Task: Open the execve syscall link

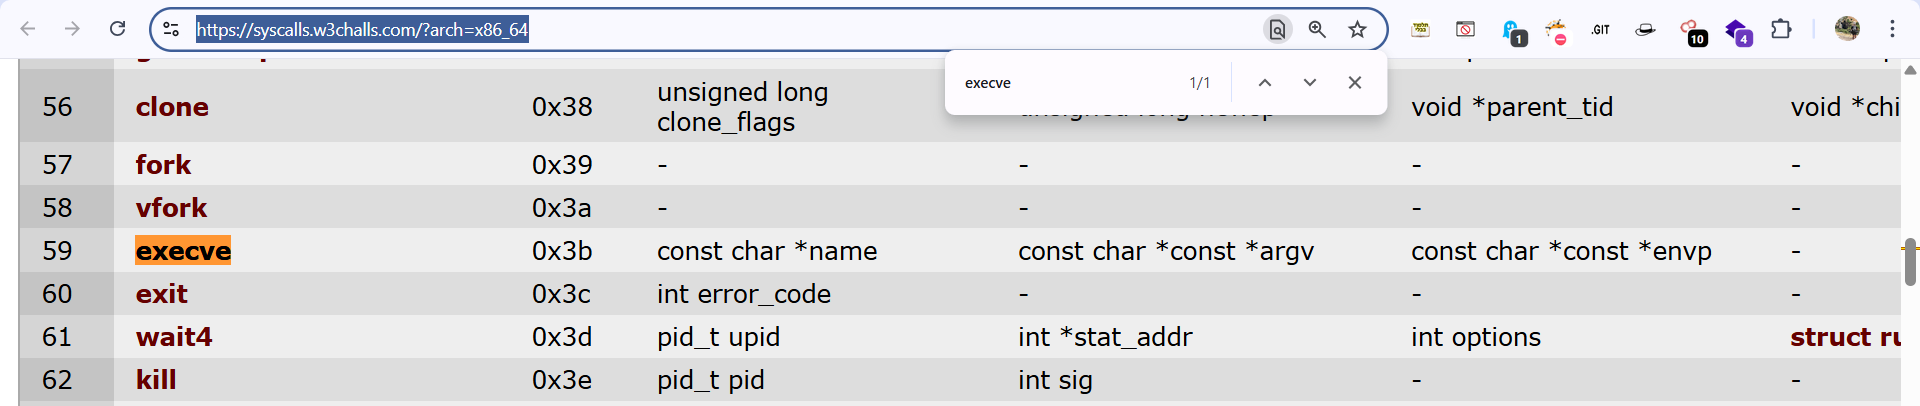Action: (x=183, y=251)
